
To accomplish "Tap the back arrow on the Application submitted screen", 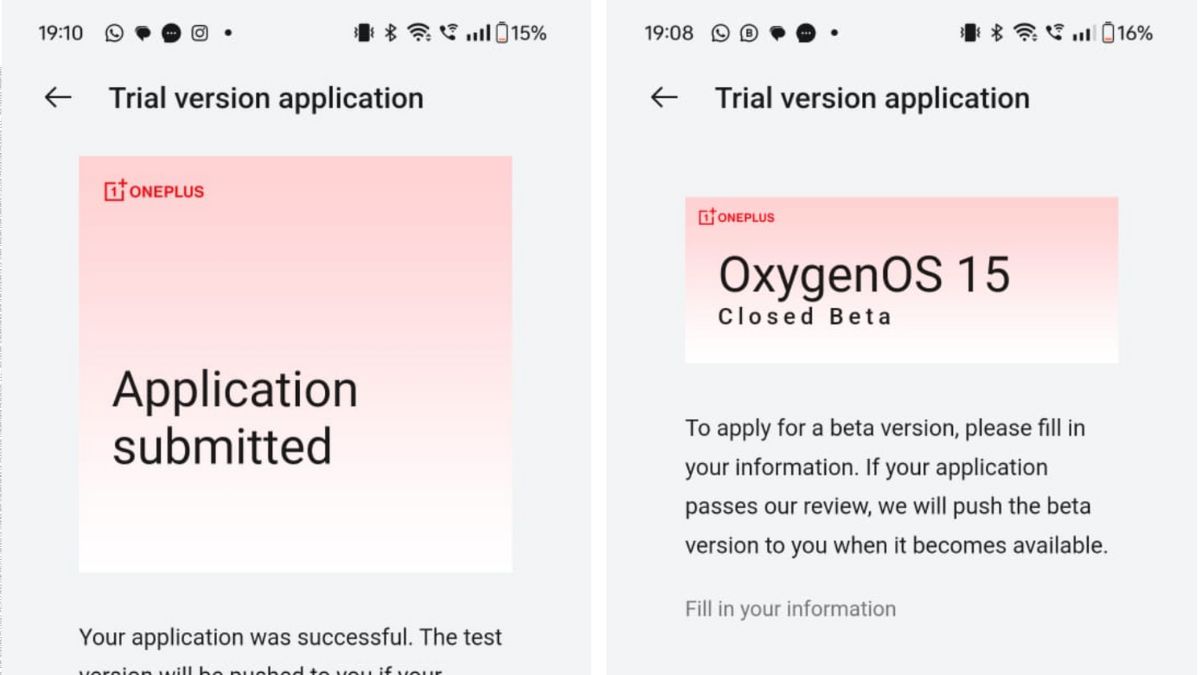I will [x=58, y=97].
